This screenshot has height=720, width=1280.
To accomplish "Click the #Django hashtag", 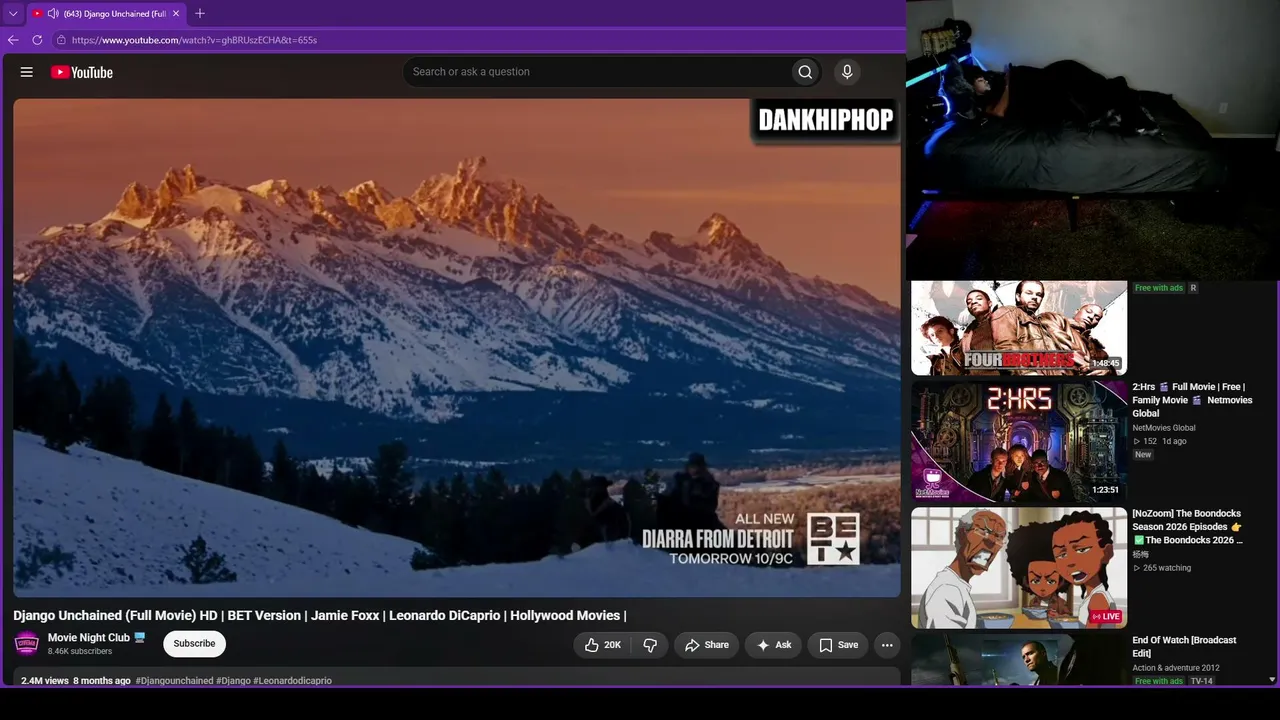I will (x=233, y=681).
